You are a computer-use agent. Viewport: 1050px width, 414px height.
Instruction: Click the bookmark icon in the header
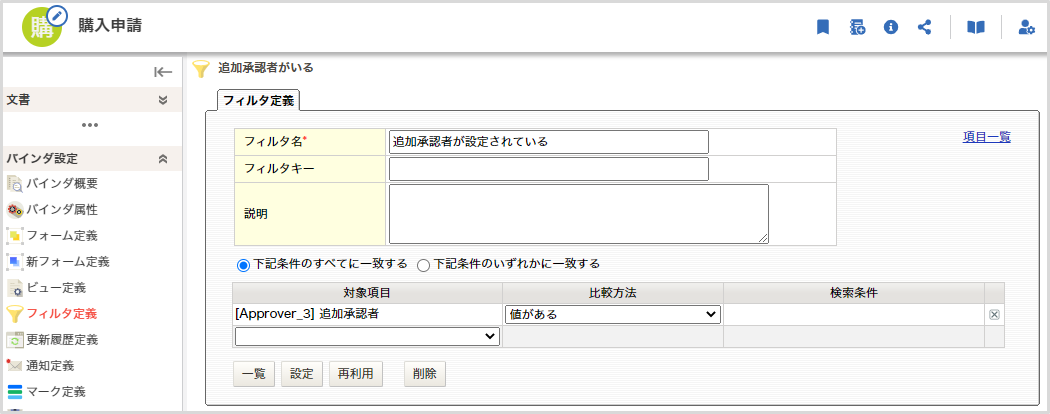tap(823, 27)
